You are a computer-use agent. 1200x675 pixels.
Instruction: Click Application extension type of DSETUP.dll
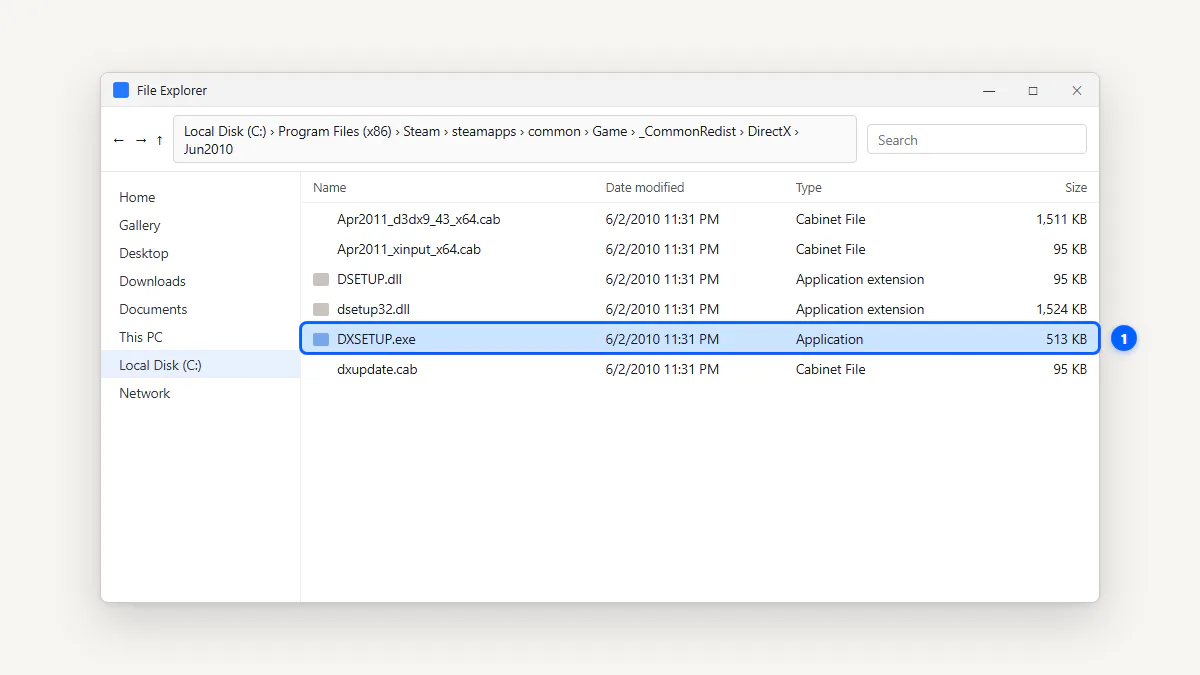(860, 279)
